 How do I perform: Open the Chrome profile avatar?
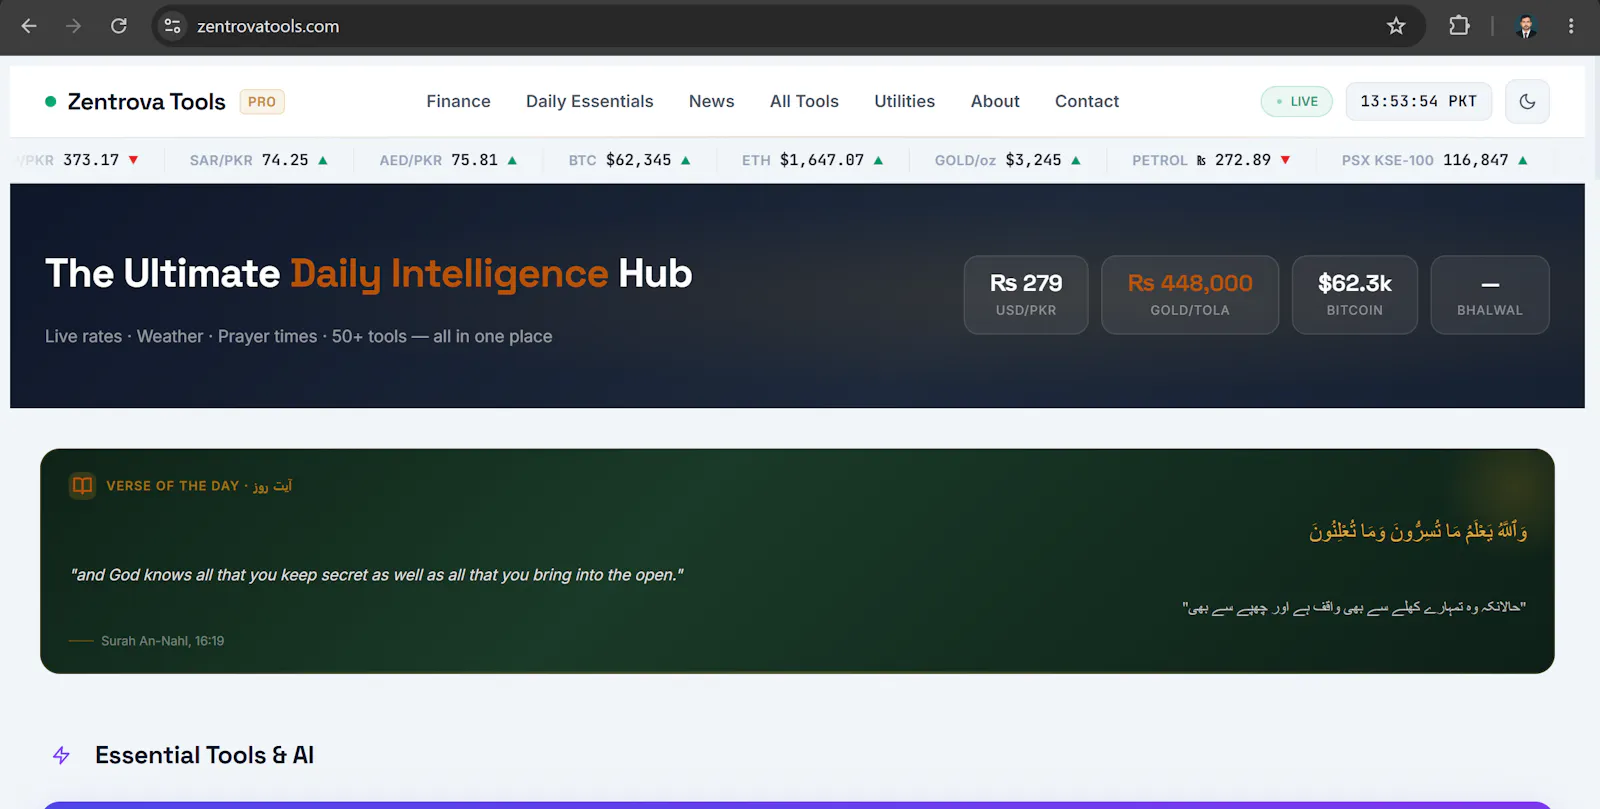click(1526, 26)
